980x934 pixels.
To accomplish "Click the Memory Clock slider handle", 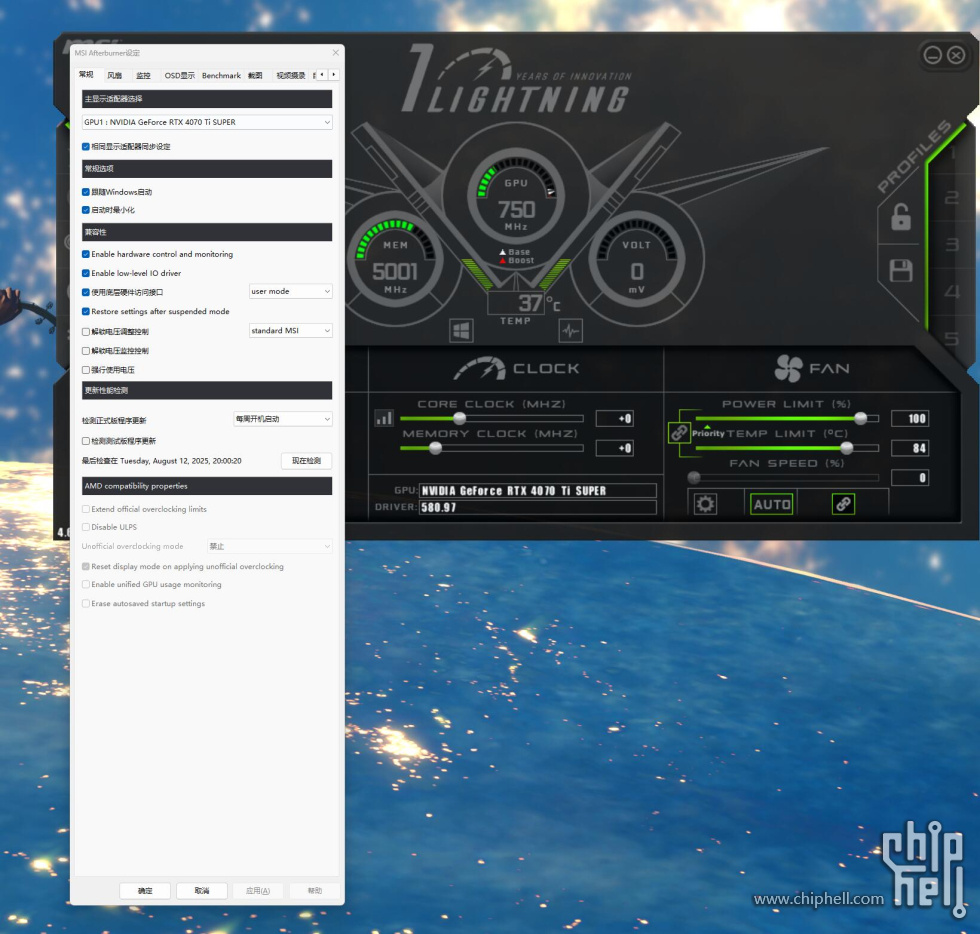I will coord(436,448).
